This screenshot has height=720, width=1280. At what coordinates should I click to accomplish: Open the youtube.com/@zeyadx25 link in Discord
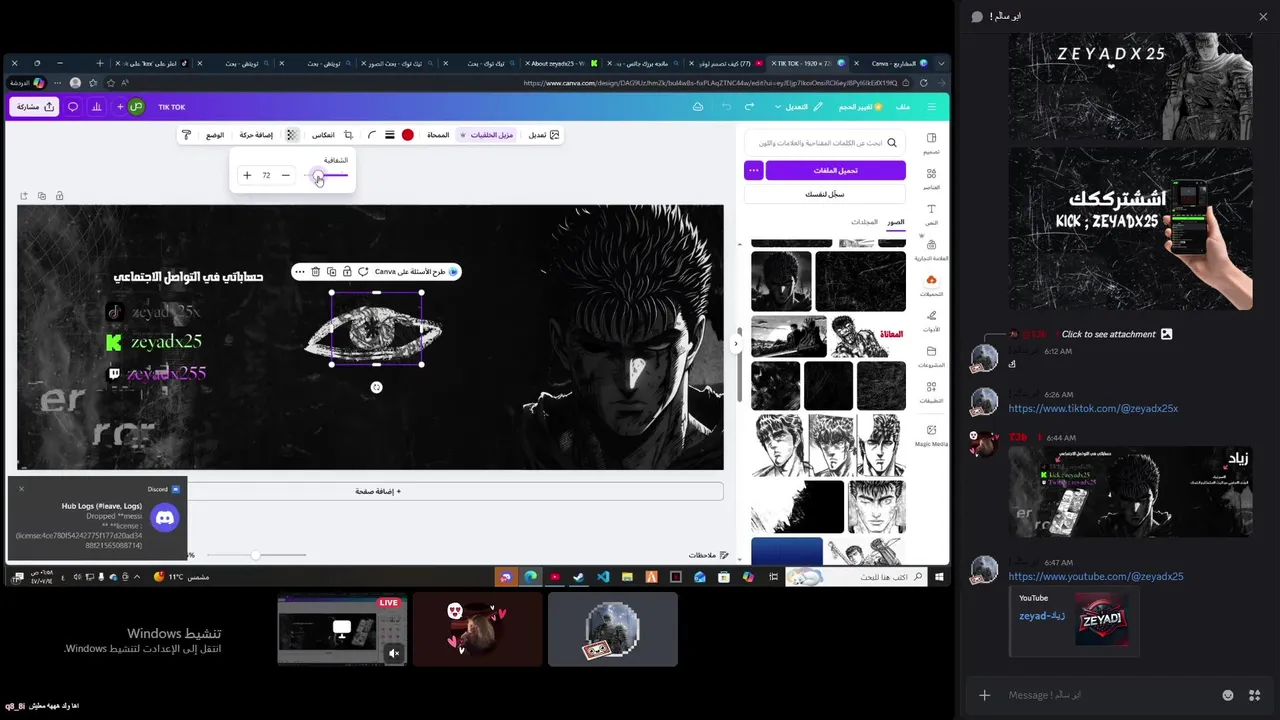pyautogui.click(x=1096, y=576)
